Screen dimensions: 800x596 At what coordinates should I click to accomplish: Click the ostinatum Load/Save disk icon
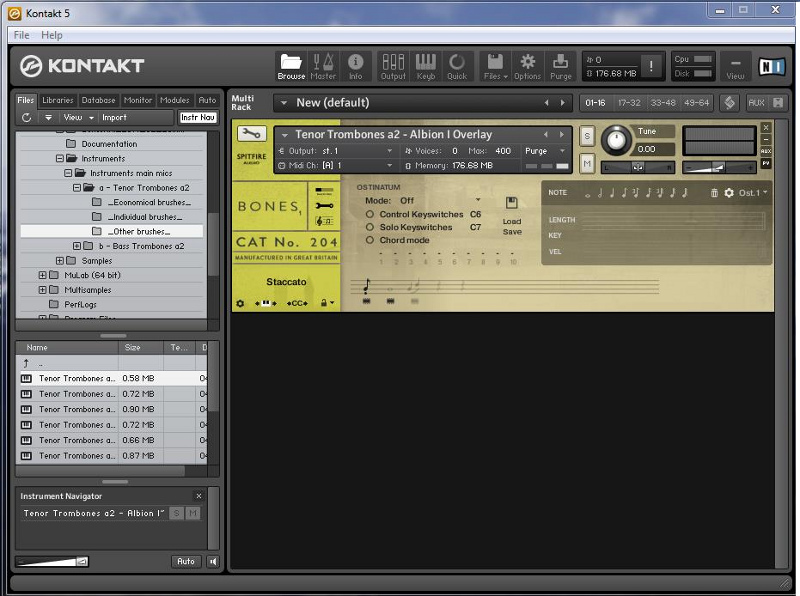pos(511,203)
